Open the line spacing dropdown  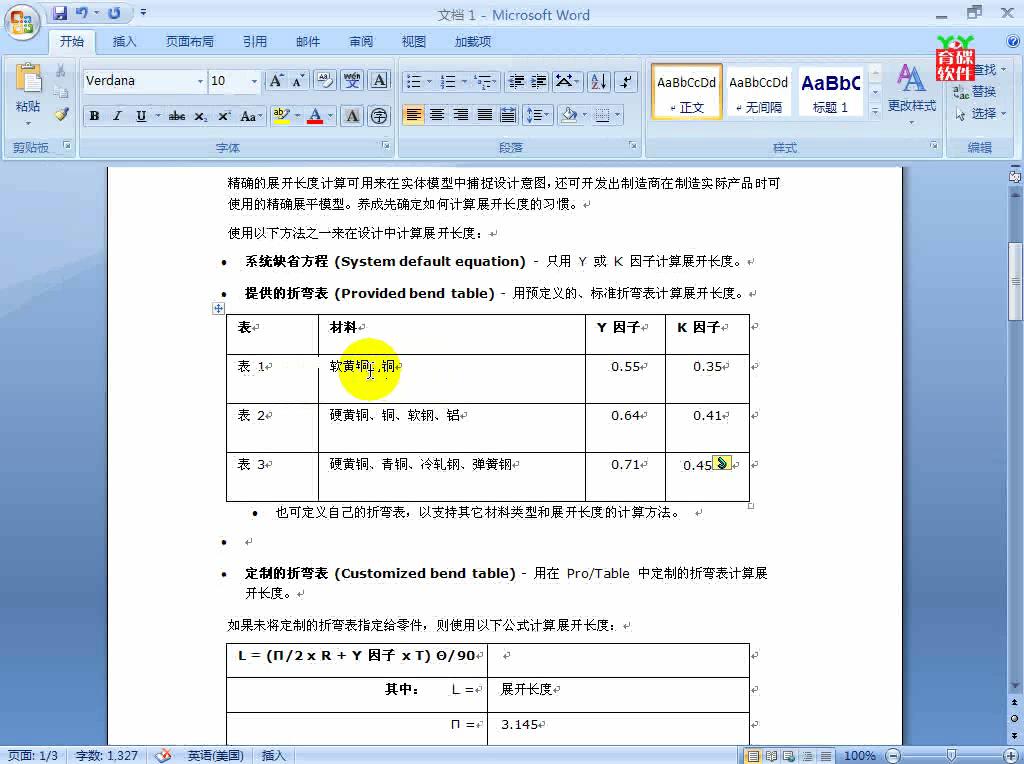click(538, 116)
